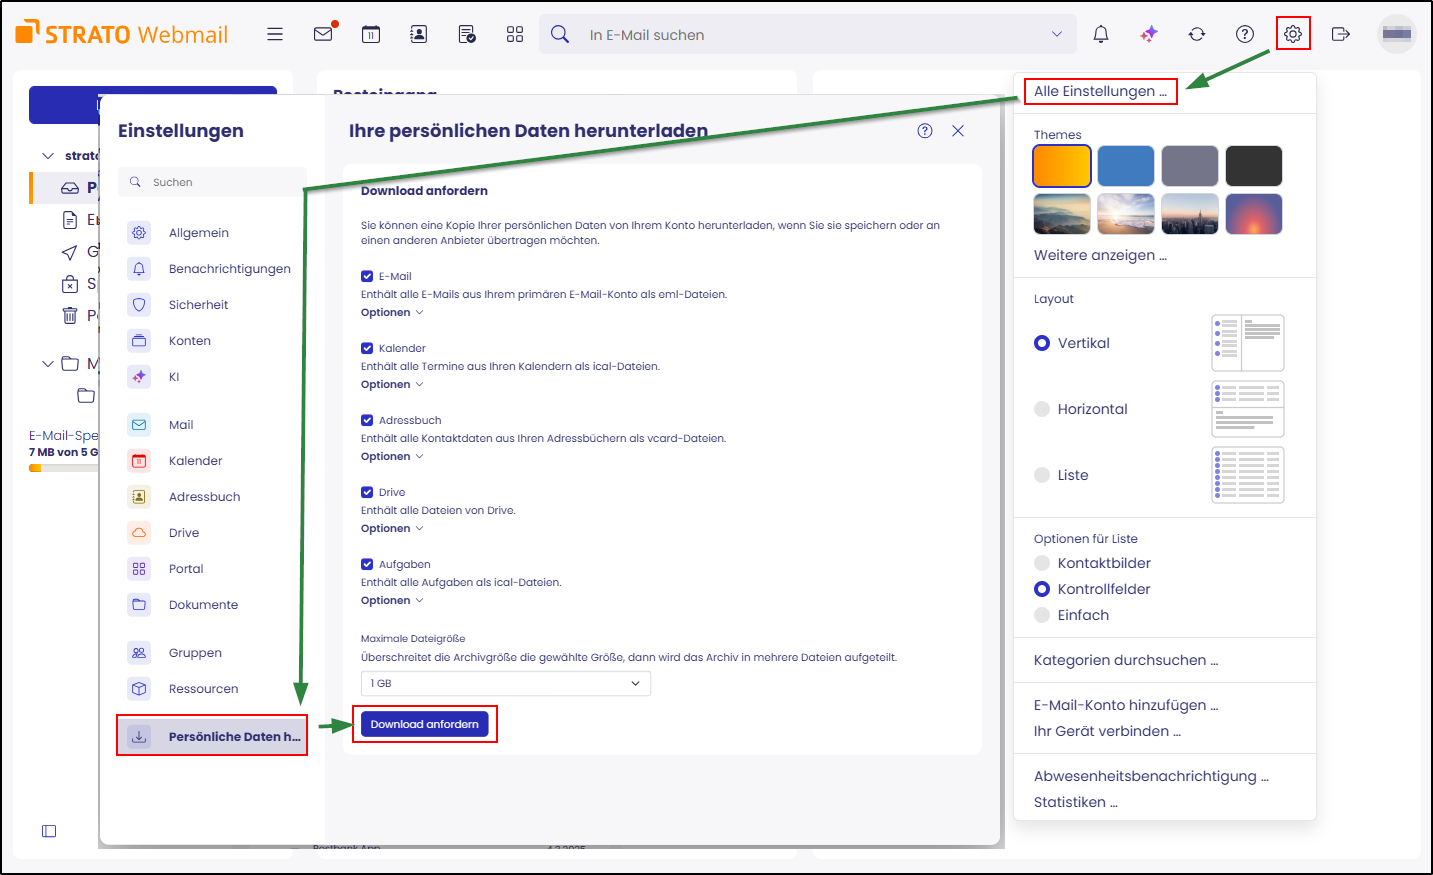The height and width of the screenshot is (875, 1433).
Task: Uncheck the Kalender export option
Action: [x=368, y=347]
